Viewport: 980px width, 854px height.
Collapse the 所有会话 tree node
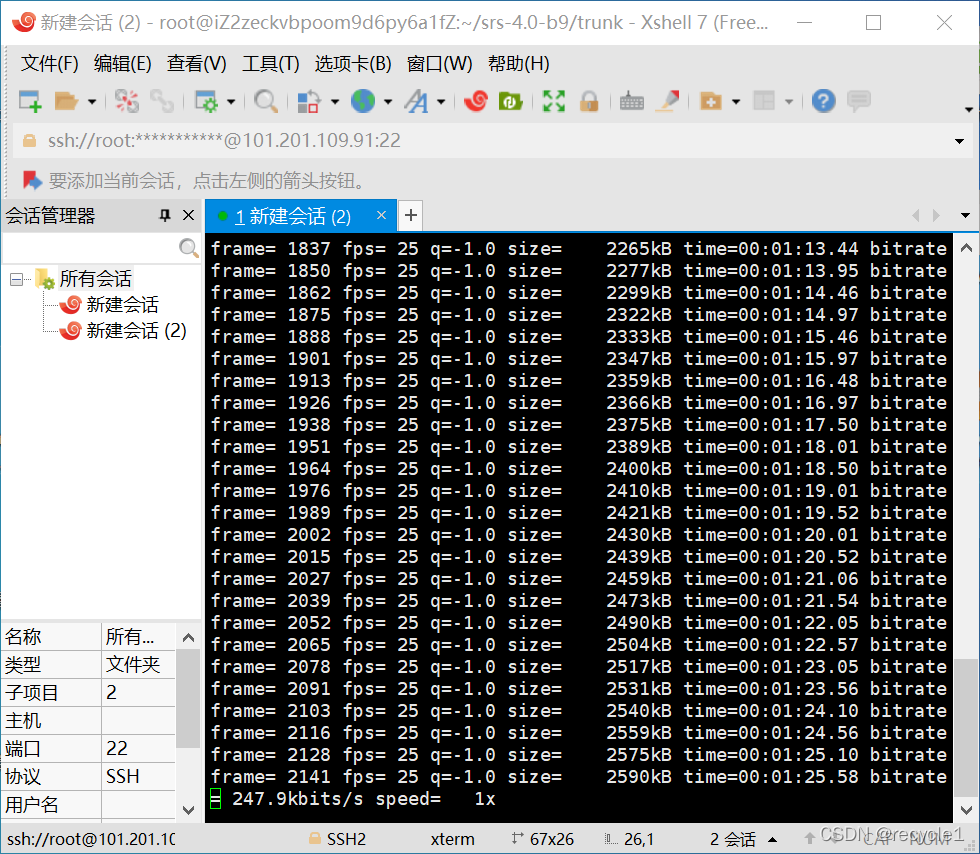(x=17, y=279)
